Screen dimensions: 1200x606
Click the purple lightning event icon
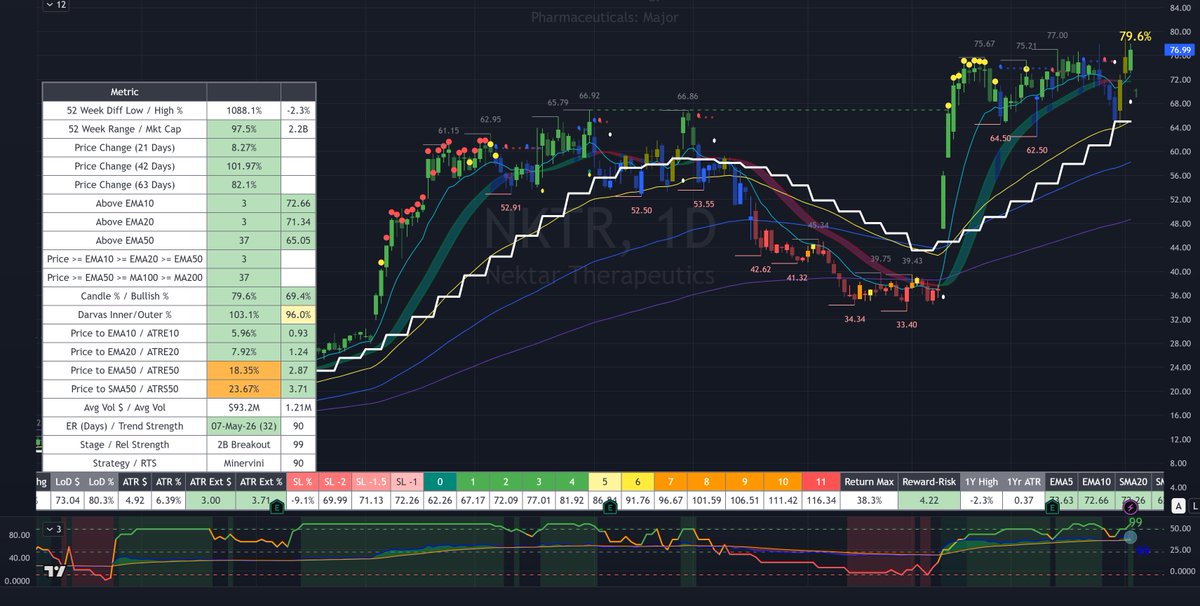coord(1128,508)
